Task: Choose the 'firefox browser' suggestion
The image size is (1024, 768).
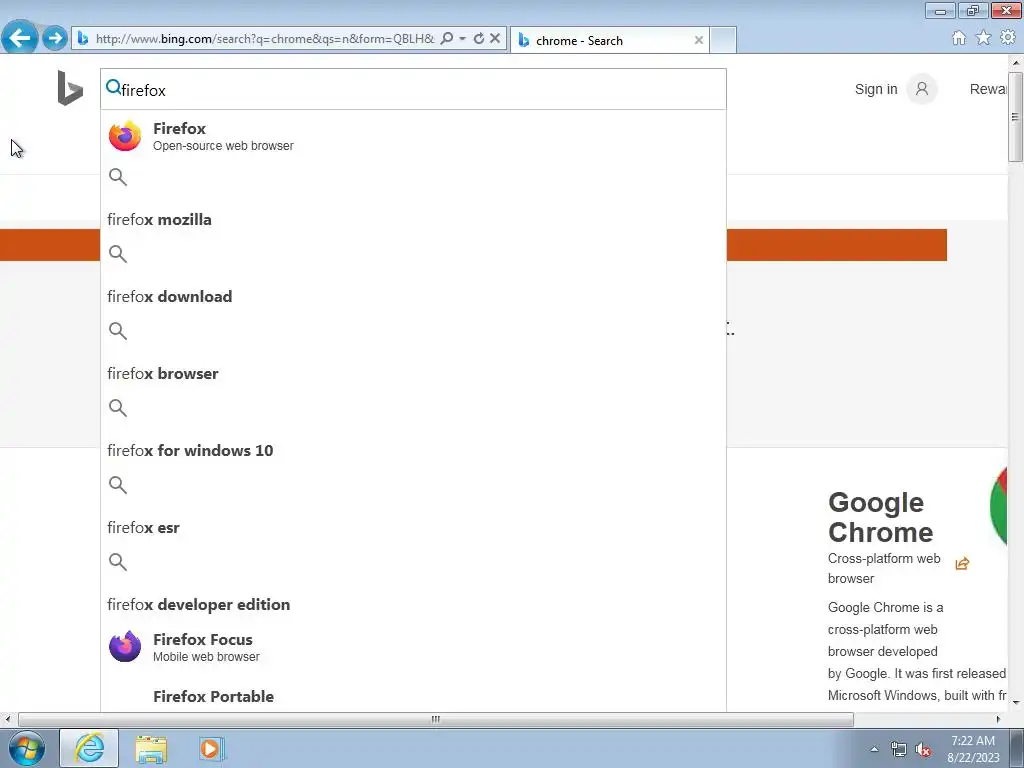Action: click(x=163, y=374)
